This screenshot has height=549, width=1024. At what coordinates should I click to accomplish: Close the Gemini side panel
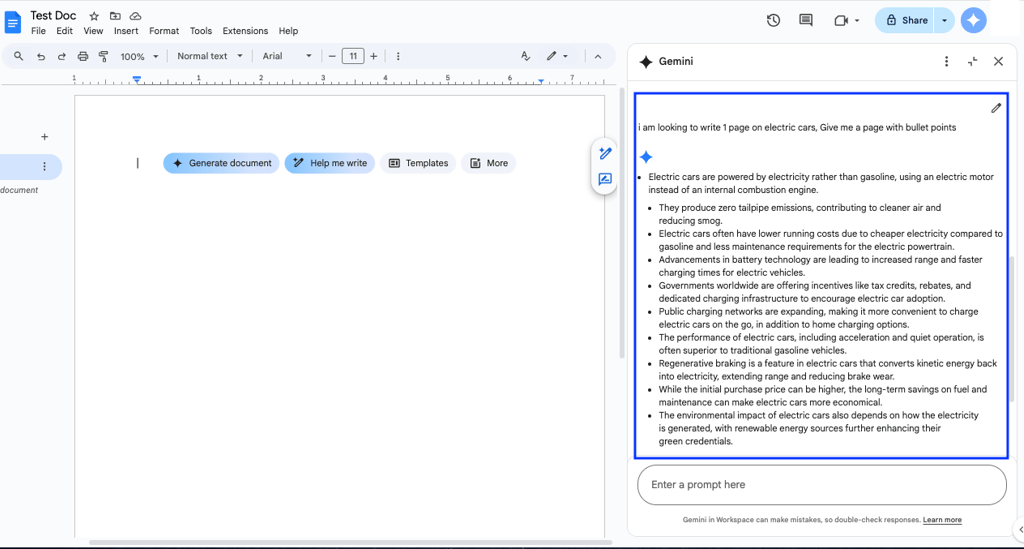(998, 61)
